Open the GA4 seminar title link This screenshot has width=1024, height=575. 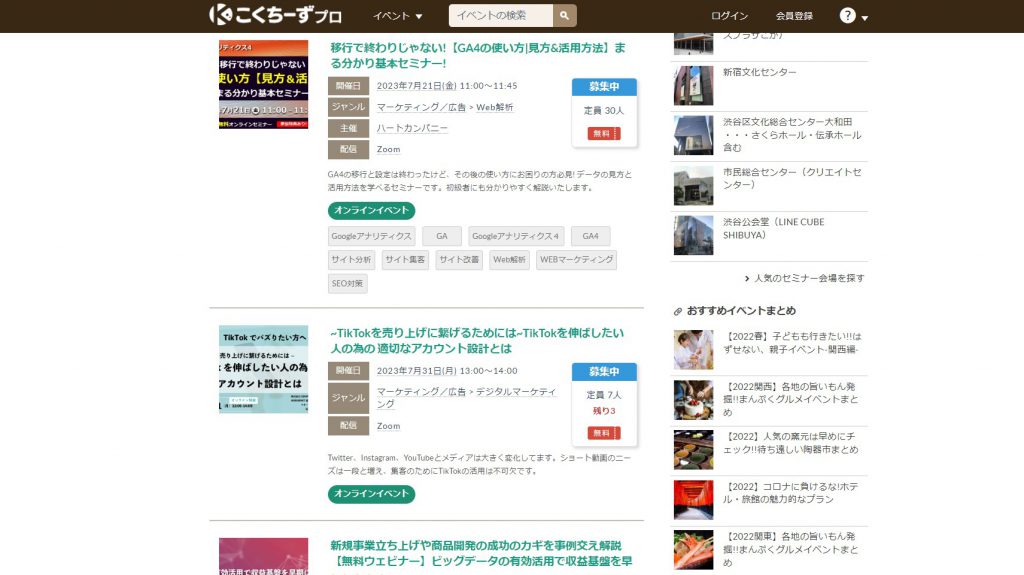click(478, 56)
